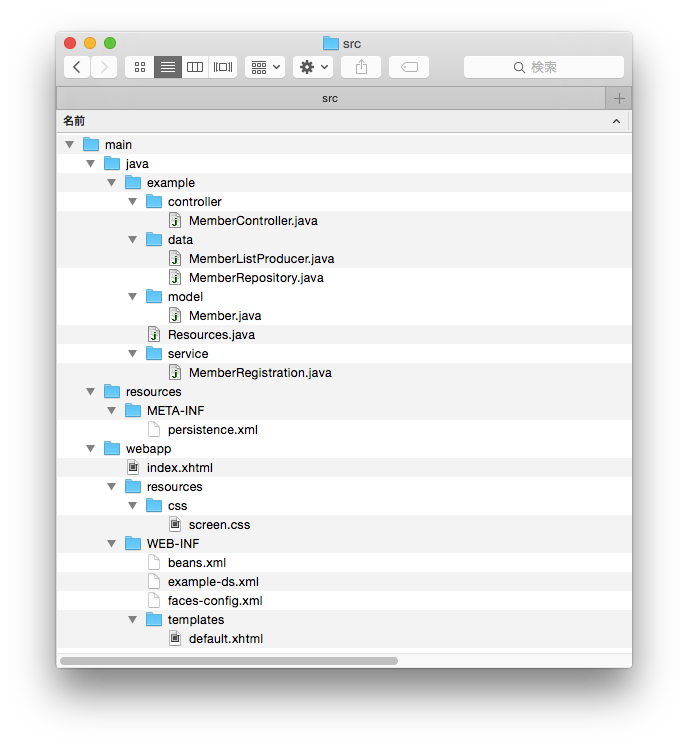Viewport: 688px width, 748px height.
Task: Click the Member.java file icon
Action: point(175,315)
